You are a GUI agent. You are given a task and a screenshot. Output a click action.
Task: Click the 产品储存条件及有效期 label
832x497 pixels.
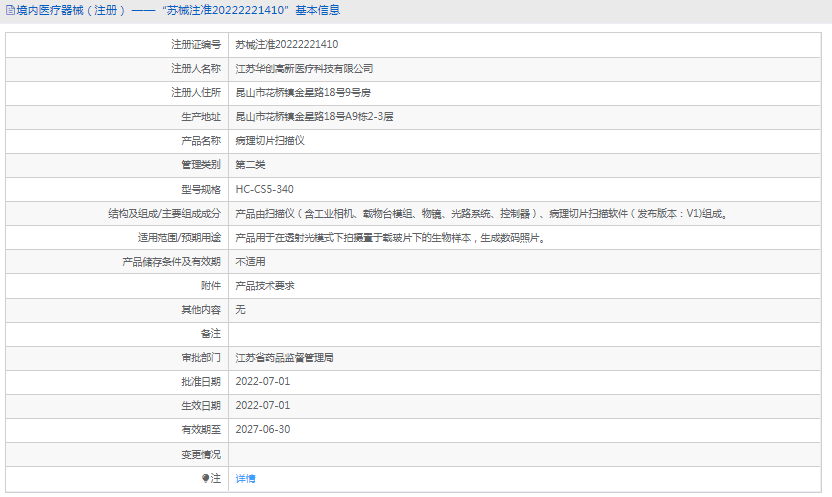pos(171,261)
